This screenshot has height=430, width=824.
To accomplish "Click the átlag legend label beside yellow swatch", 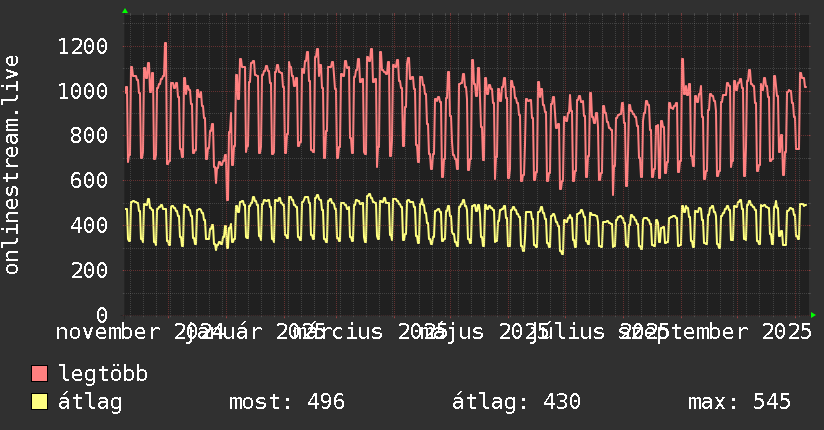I will click(x=90, y=402).
